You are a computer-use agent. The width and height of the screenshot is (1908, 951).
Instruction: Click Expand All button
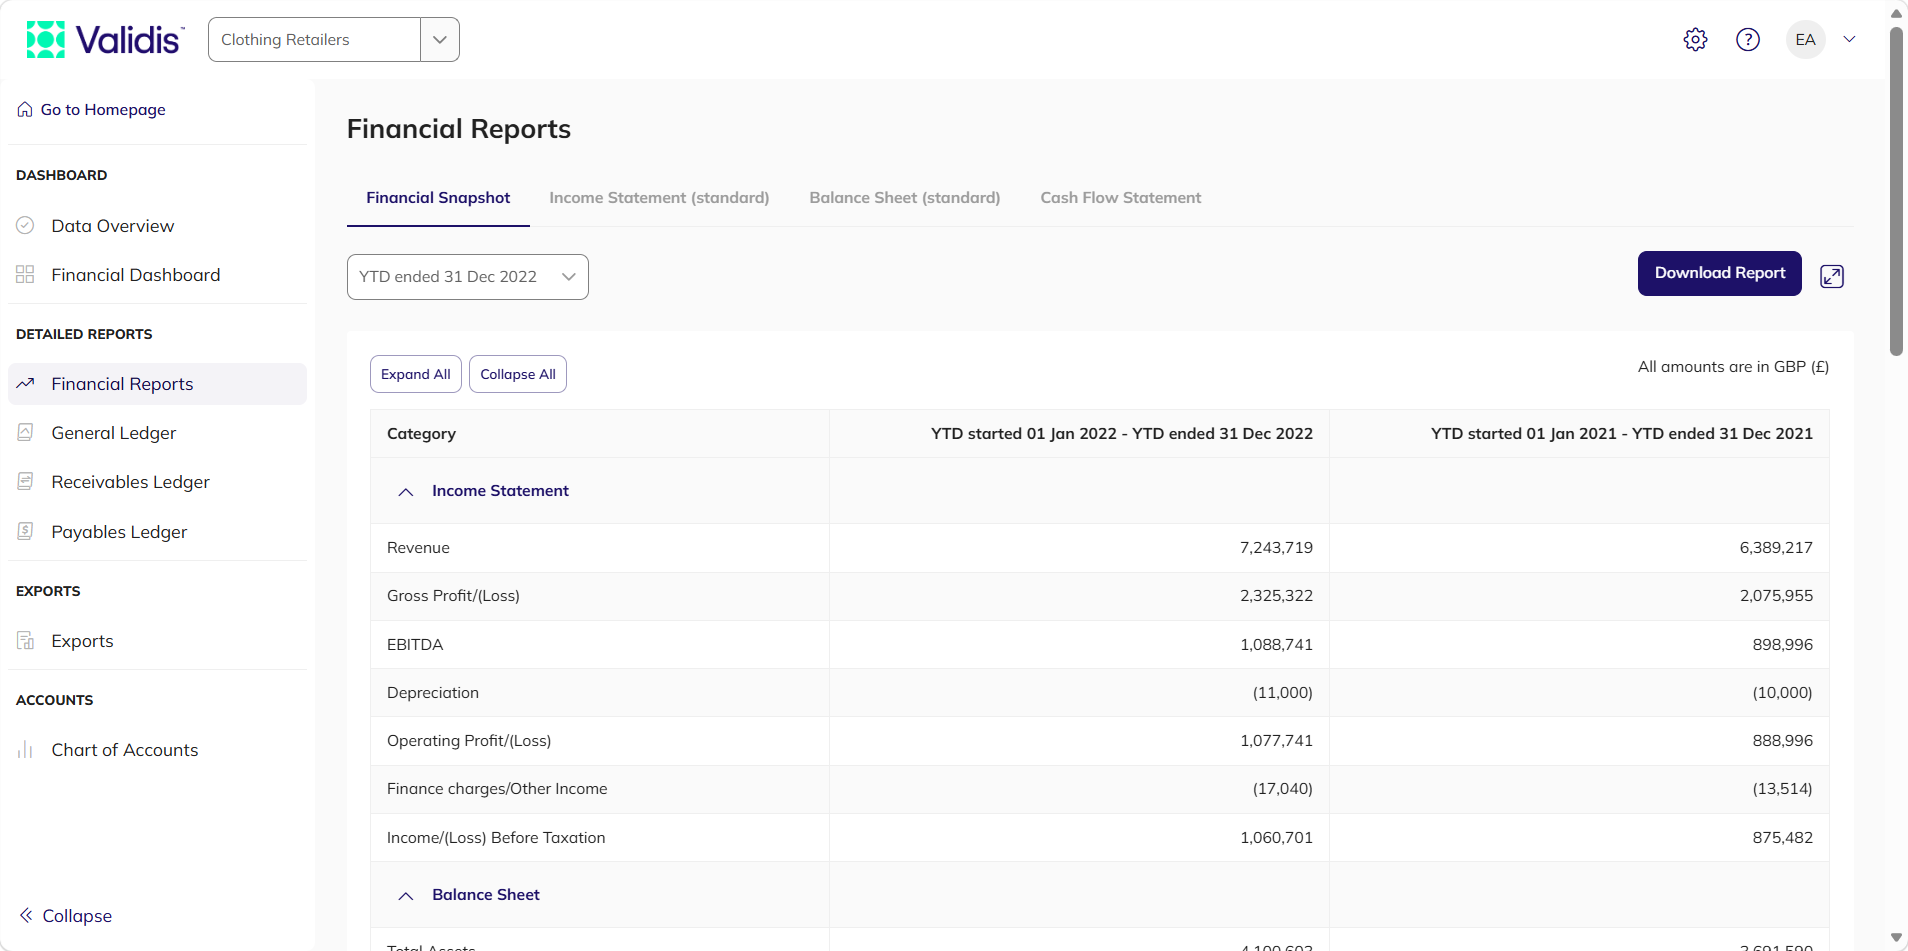pos(416,374)
